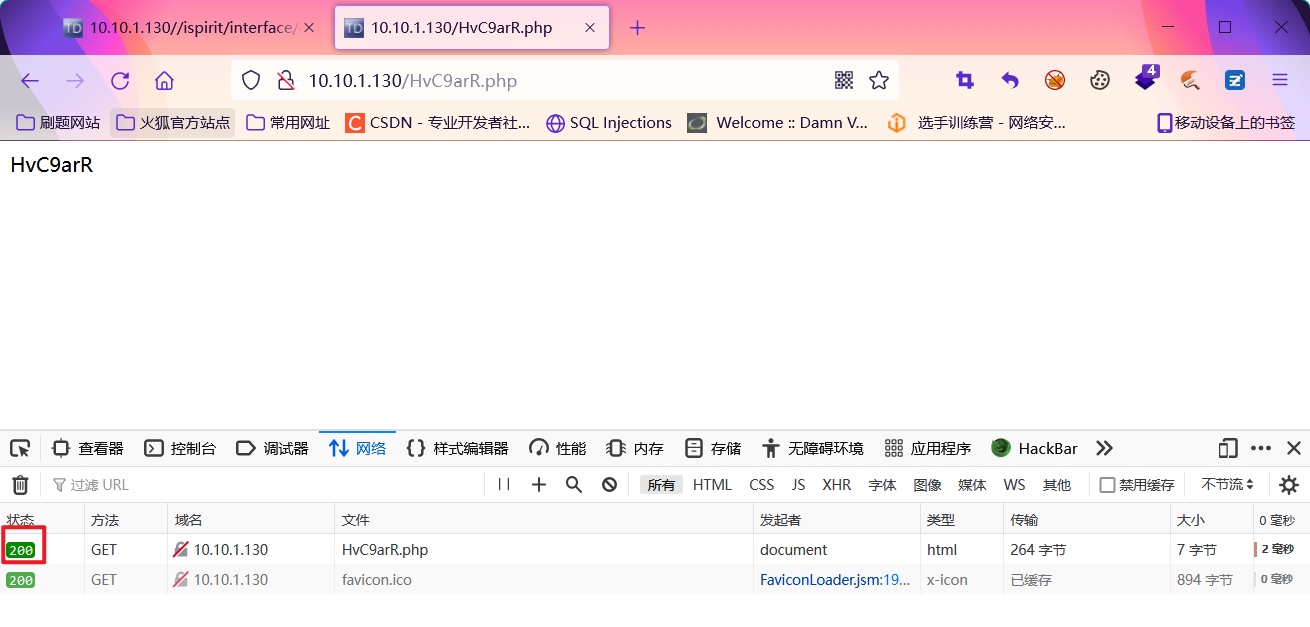
Task: Pause network recording
Action: [504, 485]
